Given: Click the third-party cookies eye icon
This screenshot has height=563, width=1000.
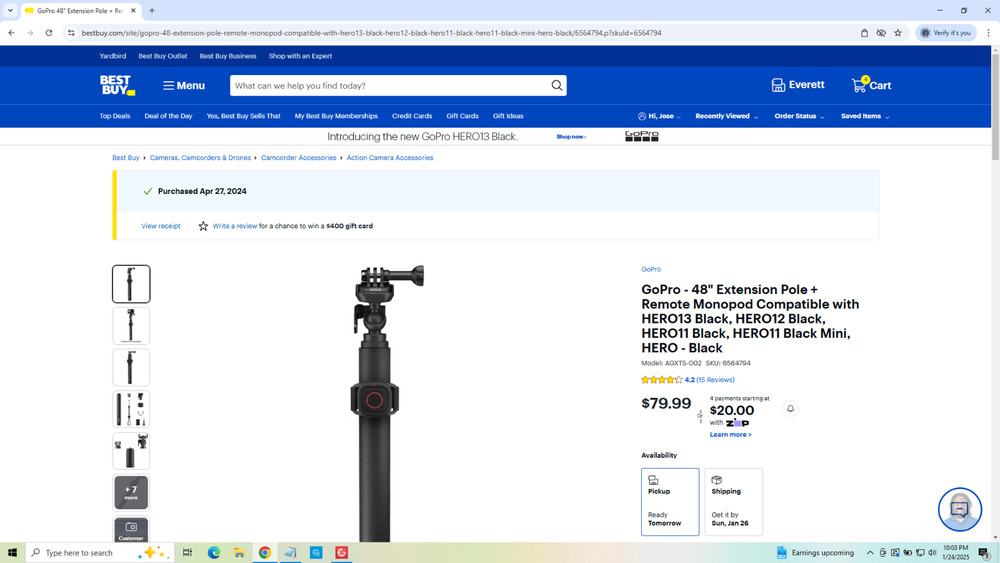Looking at the screenshot, I should click(x=881, y=33).
